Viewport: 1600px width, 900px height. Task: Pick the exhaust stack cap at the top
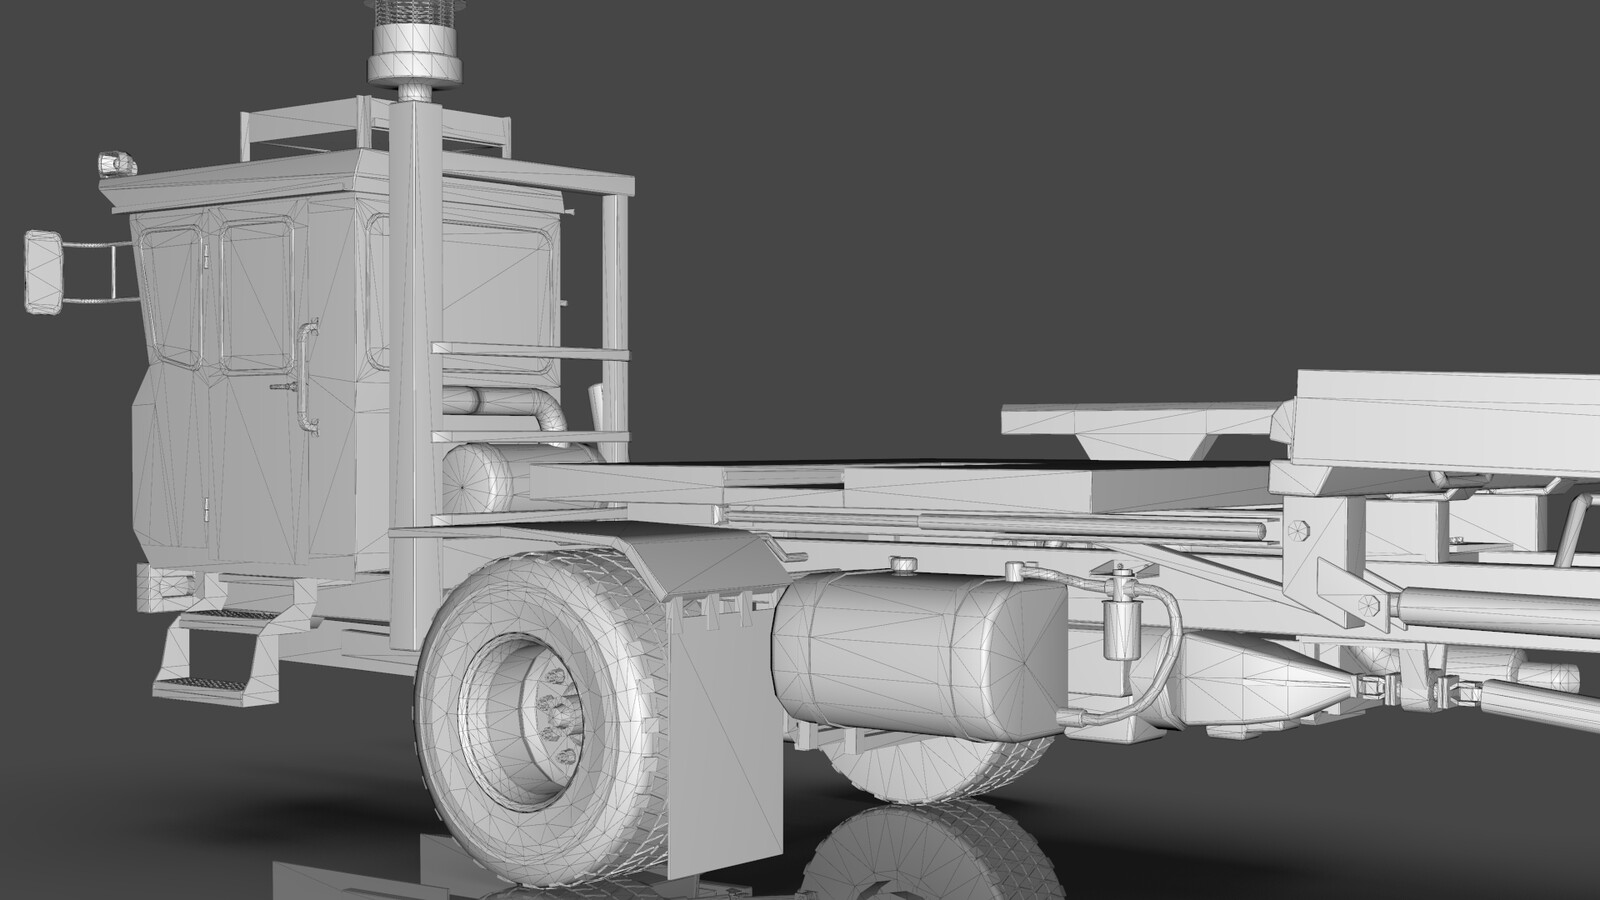click(x=415, y=42)
